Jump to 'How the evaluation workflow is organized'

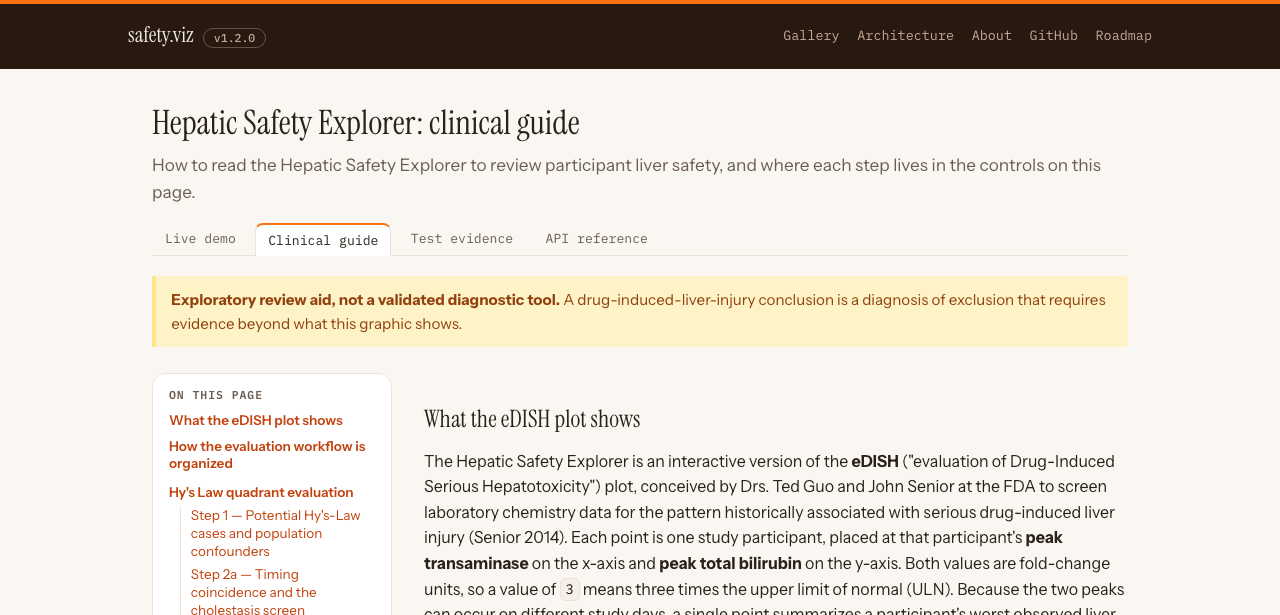(267, 455)
